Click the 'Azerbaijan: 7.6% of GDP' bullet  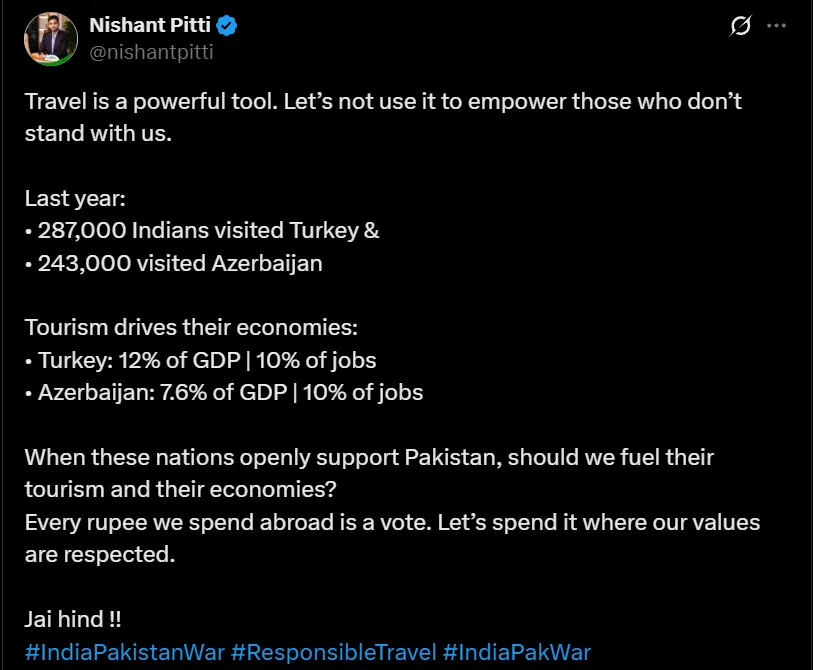[224, 392]
